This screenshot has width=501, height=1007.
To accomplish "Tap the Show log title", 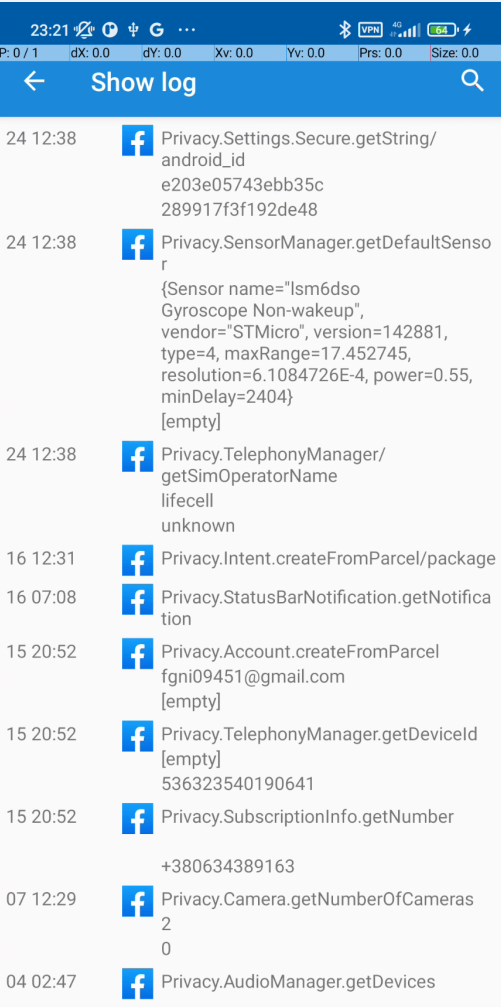I will pos(143,82).
